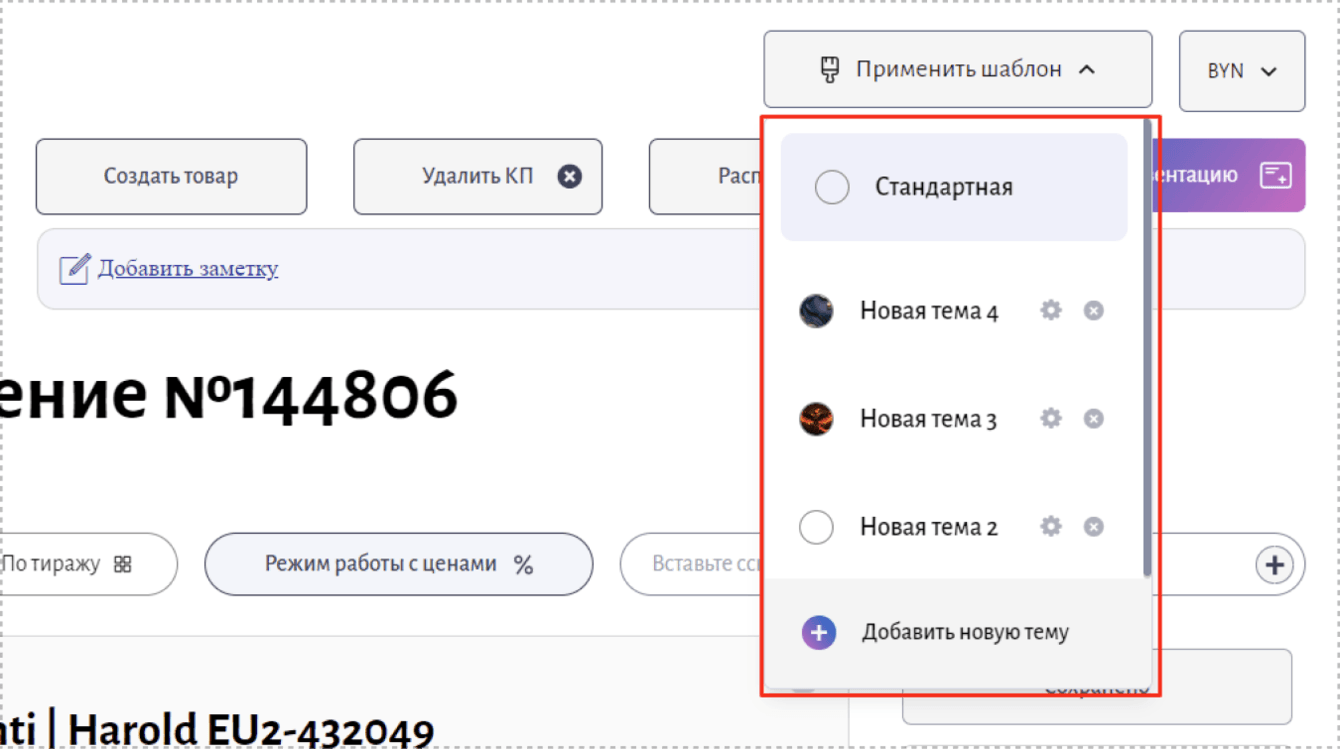This screenshot has width=1340, height=749.
Task: Open settings gear for Новая тема 4
Action: [1050, 310]
